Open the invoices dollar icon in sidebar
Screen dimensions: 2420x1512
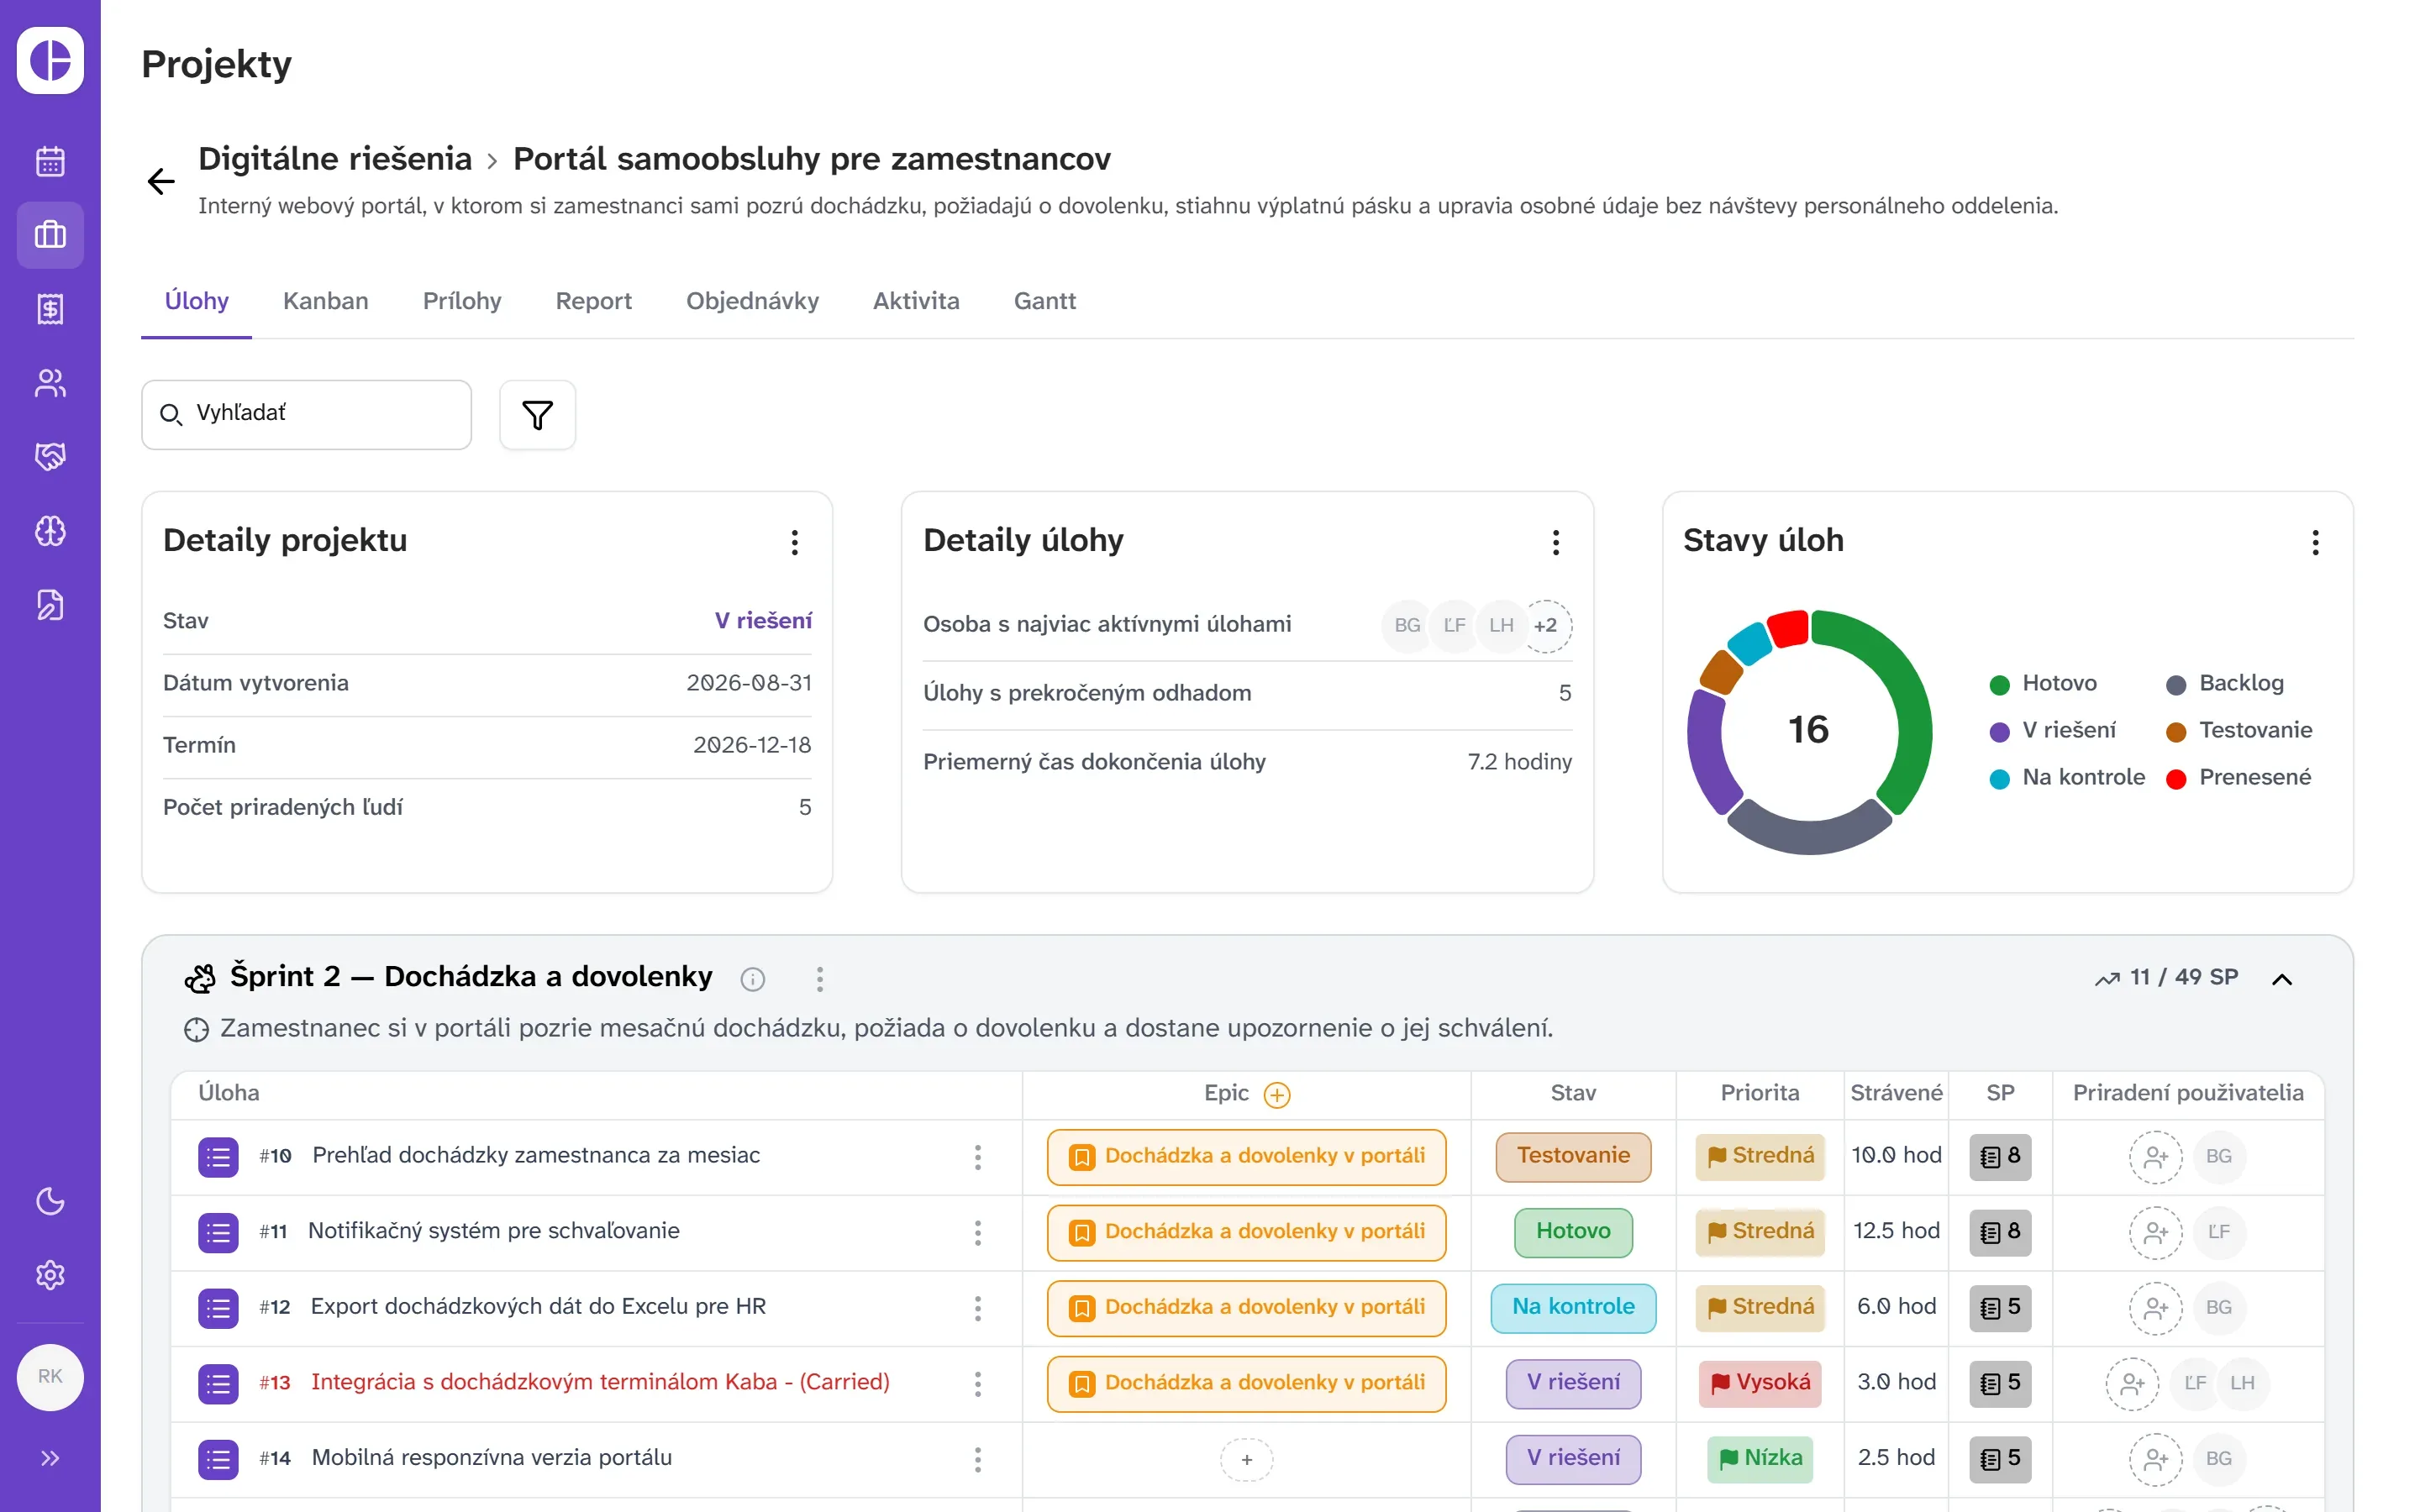click(x=50, y=309)
